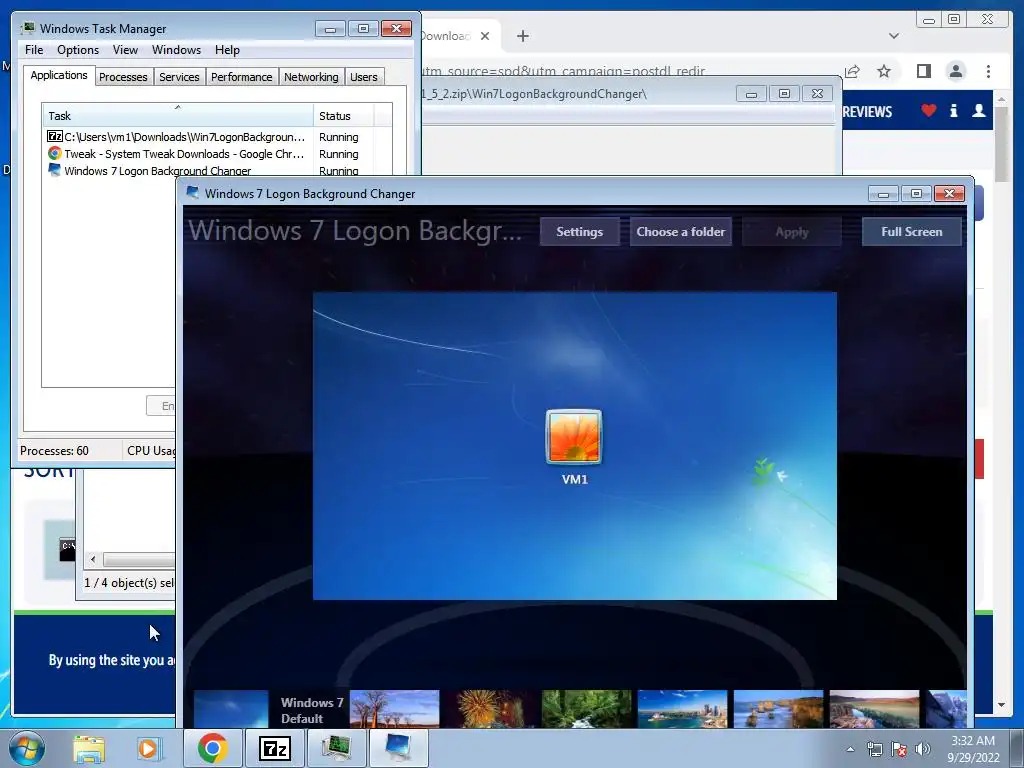Open the Windows Start menu
The height and width of the screenshot is (768, 1024).
pos(27,748)
